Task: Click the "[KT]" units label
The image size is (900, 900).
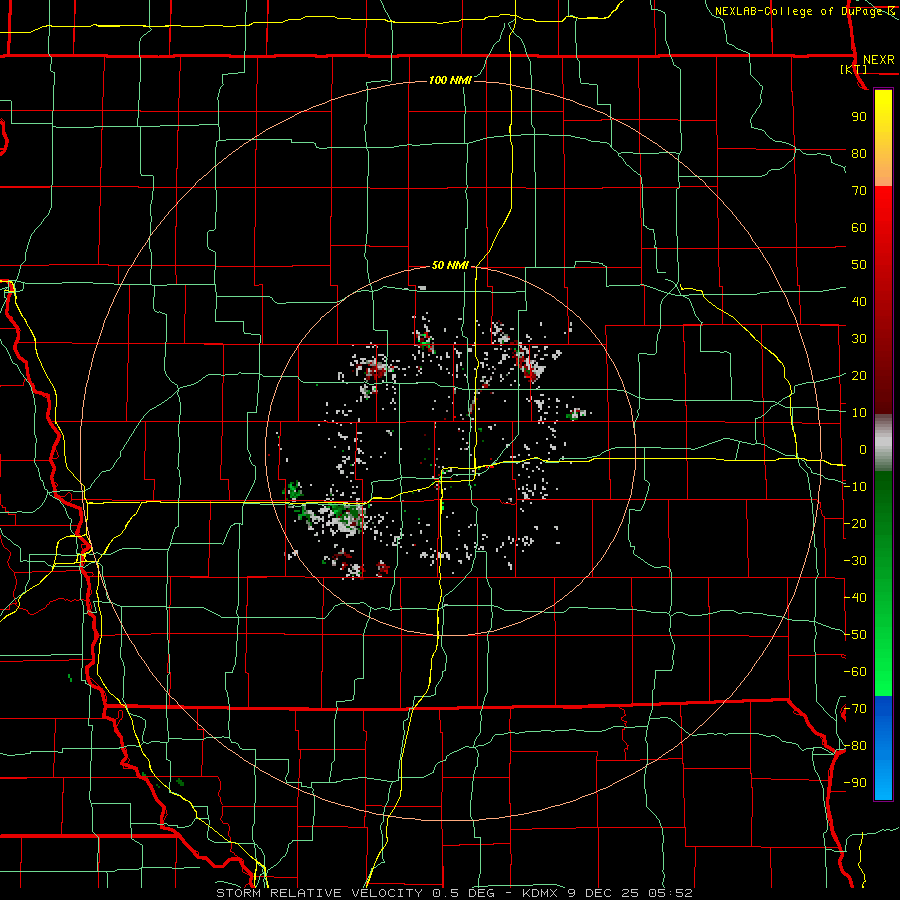Action: click(x=854, y=69)
